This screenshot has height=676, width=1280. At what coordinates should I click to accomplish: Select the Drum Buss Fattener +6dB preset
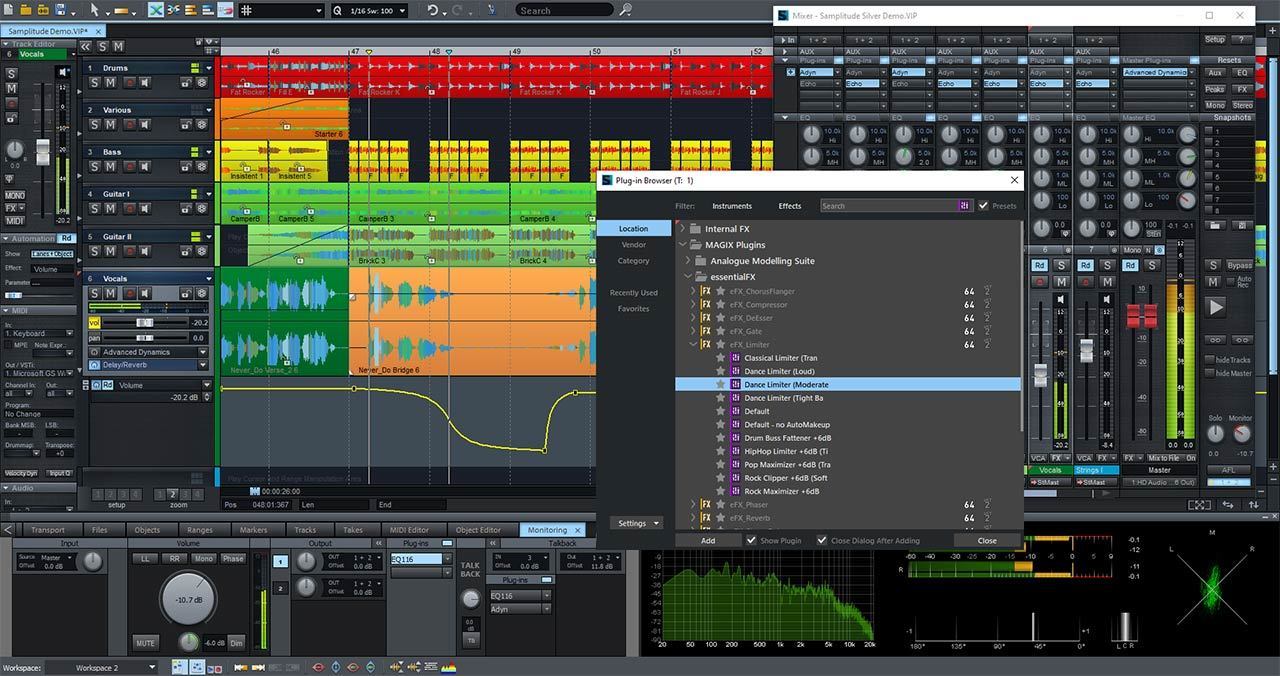click(787, 438)
